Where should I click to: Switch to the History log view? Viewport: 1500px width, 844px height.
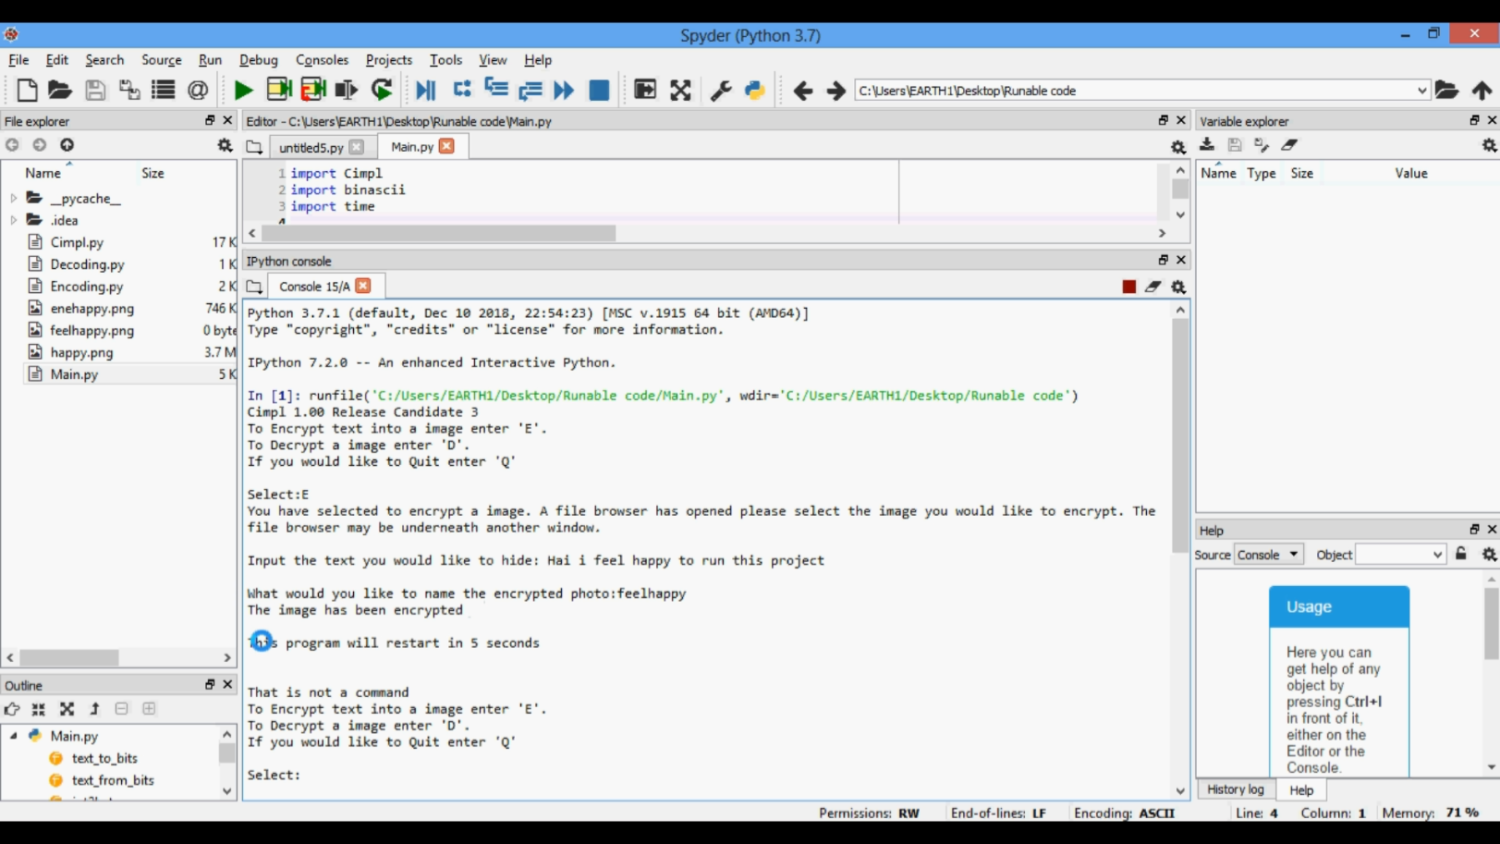pyautogui.click(x=1235, y=789)
